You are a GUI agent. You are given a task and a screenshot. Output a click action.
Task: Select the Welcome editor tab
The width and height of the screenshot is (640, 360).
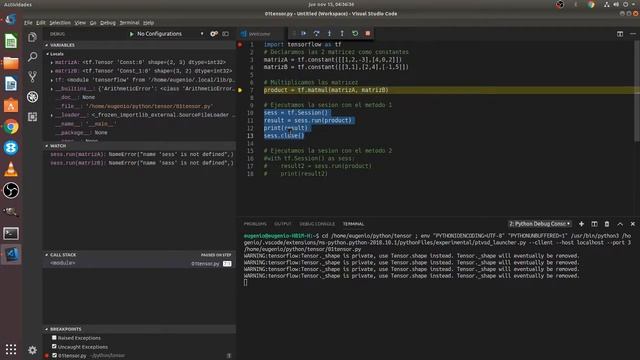tap(259, 34)
